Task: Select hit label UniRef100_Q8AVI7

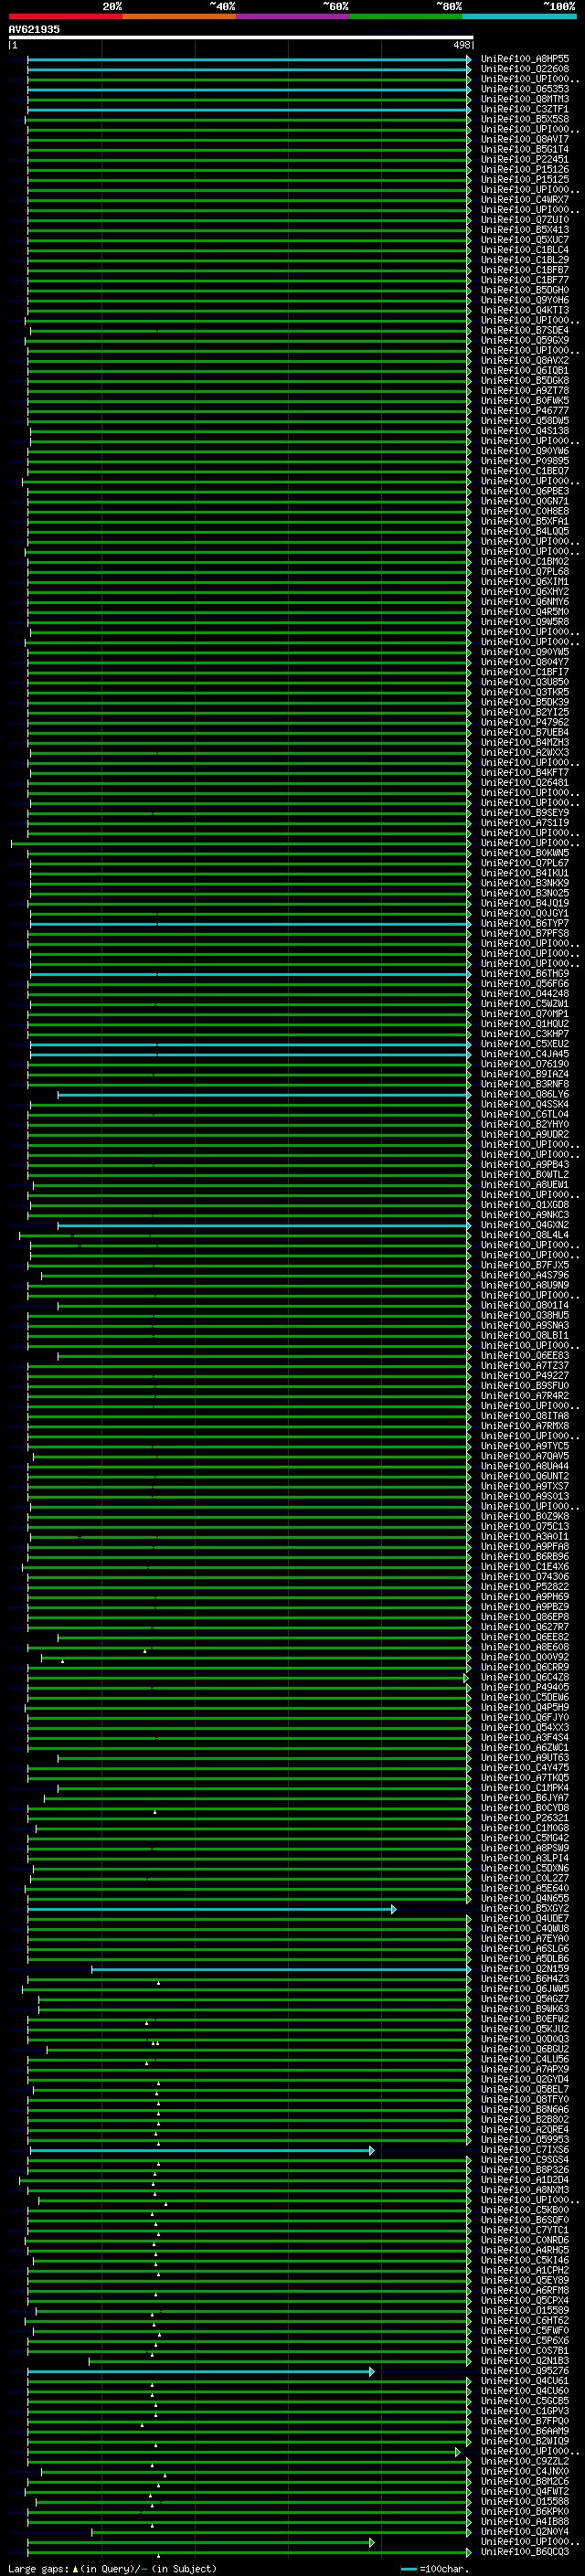Action: click(x=525, y=139)
